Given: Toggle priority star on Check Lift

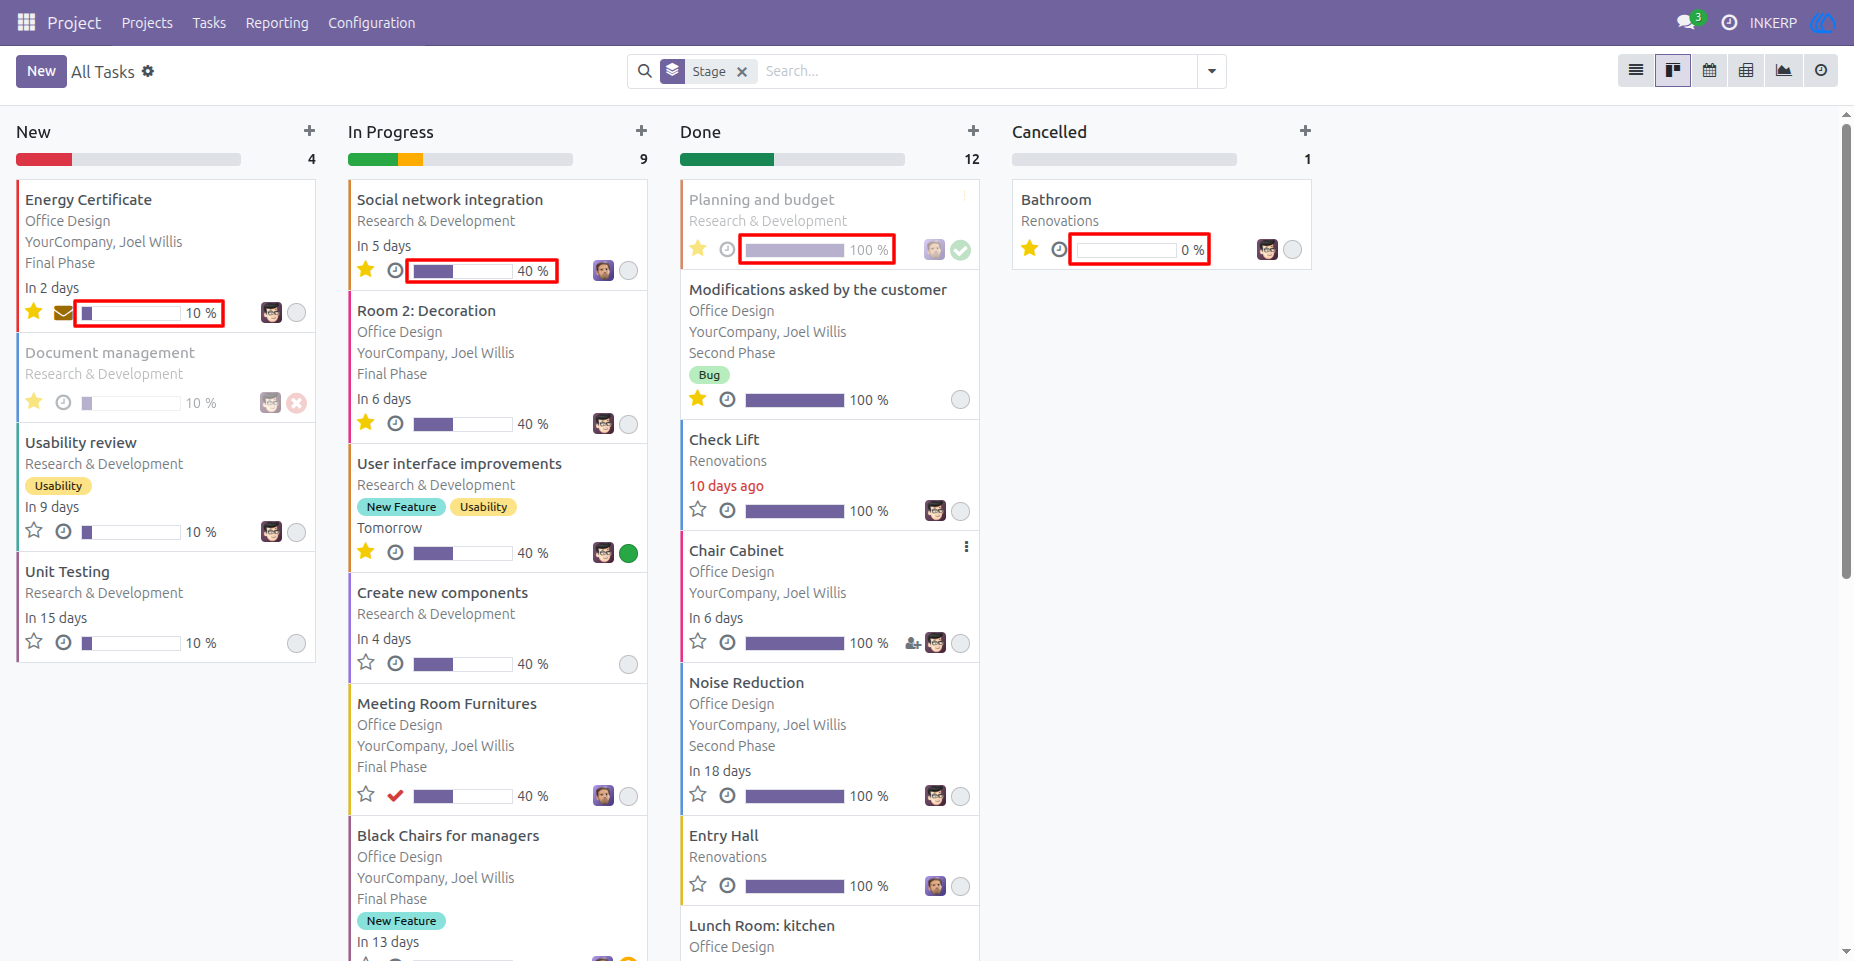Looking at the screenshot, I should (x=698, y=510).
